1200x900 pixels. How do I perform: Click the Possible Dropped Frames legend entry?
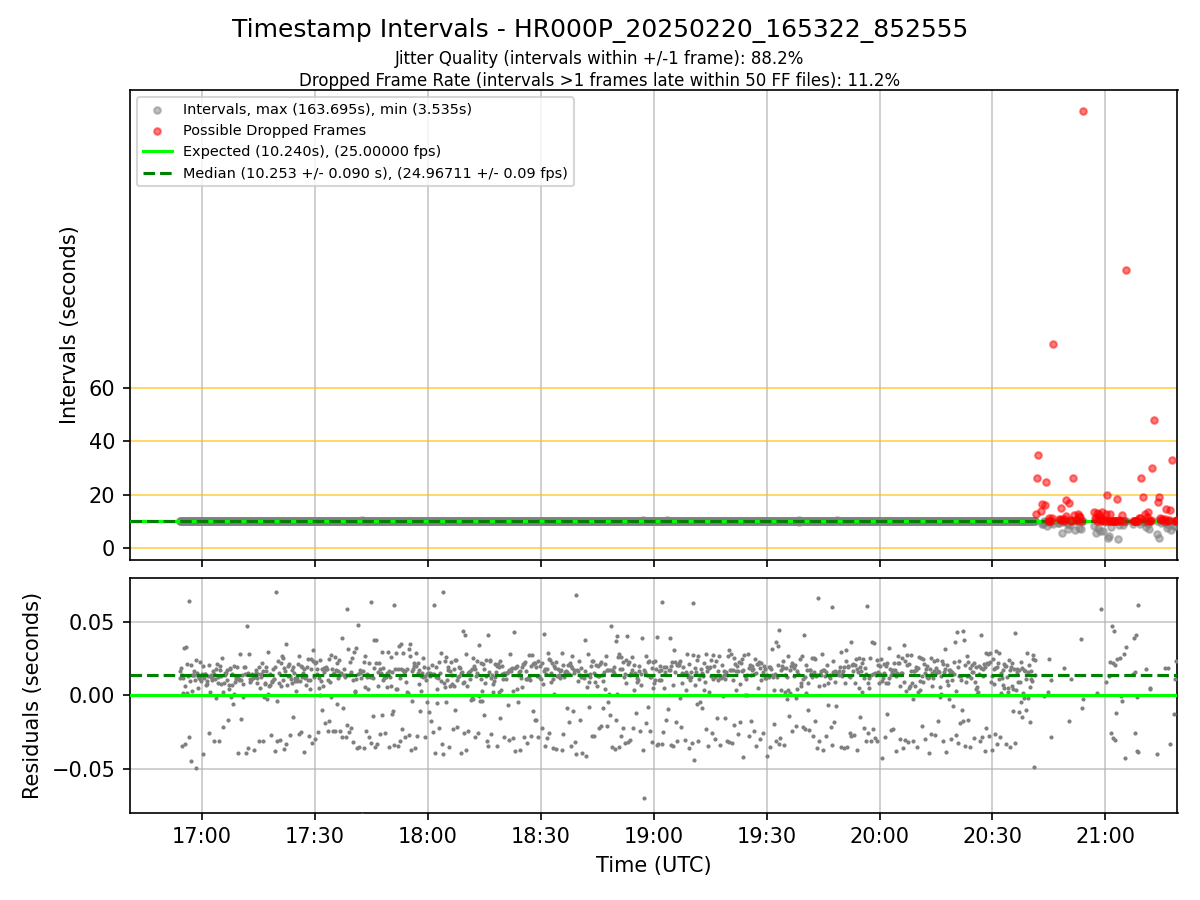[274, 130]
